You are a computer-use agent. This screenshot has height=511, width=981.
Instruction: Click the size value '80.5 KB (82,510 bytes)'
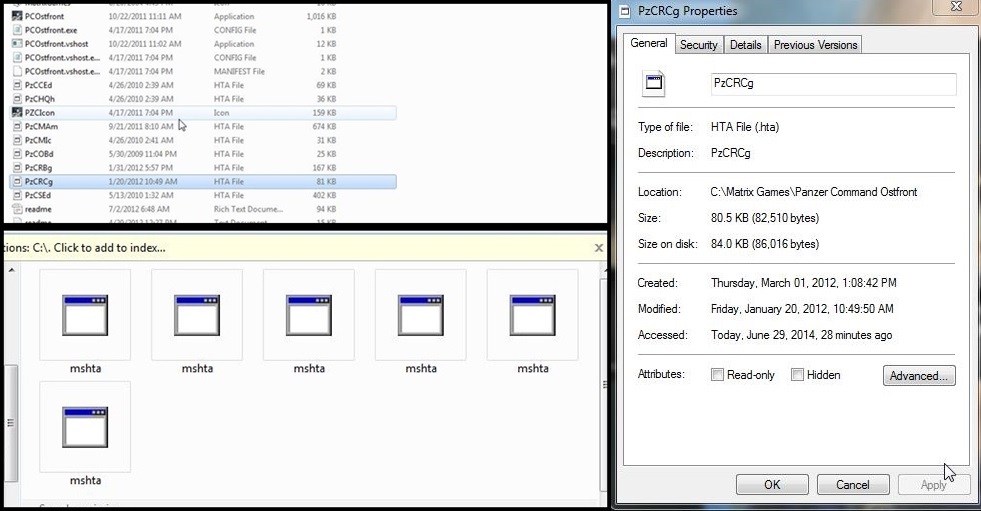[x=765, y=218]
